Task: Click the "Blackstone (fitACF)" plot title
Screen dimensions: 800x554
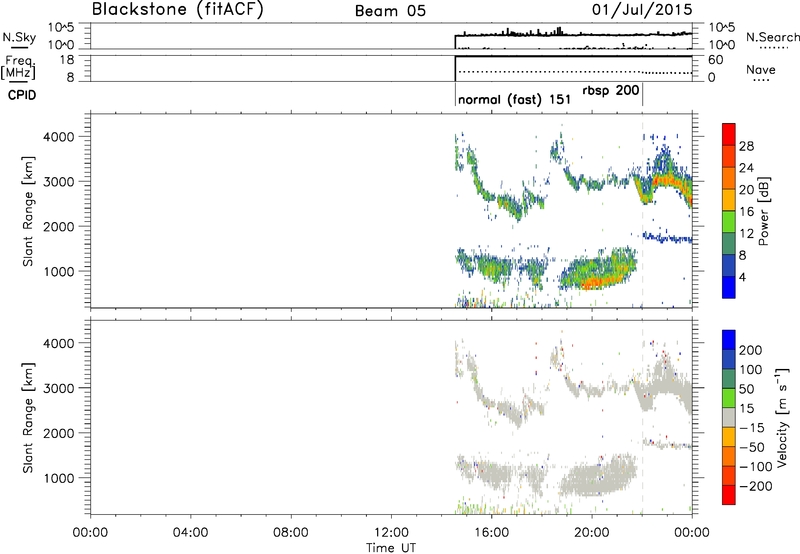Action: pyautogui.click(x=177, y=9)
